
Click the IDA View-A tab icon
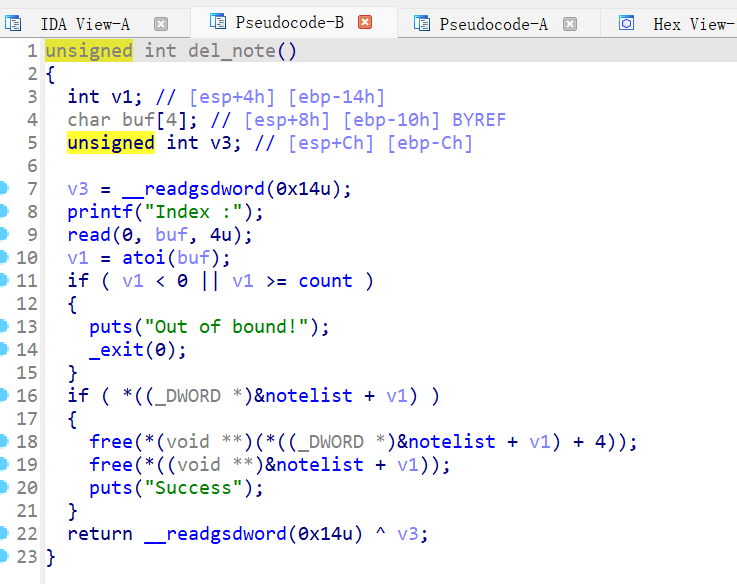click(19, 23)
